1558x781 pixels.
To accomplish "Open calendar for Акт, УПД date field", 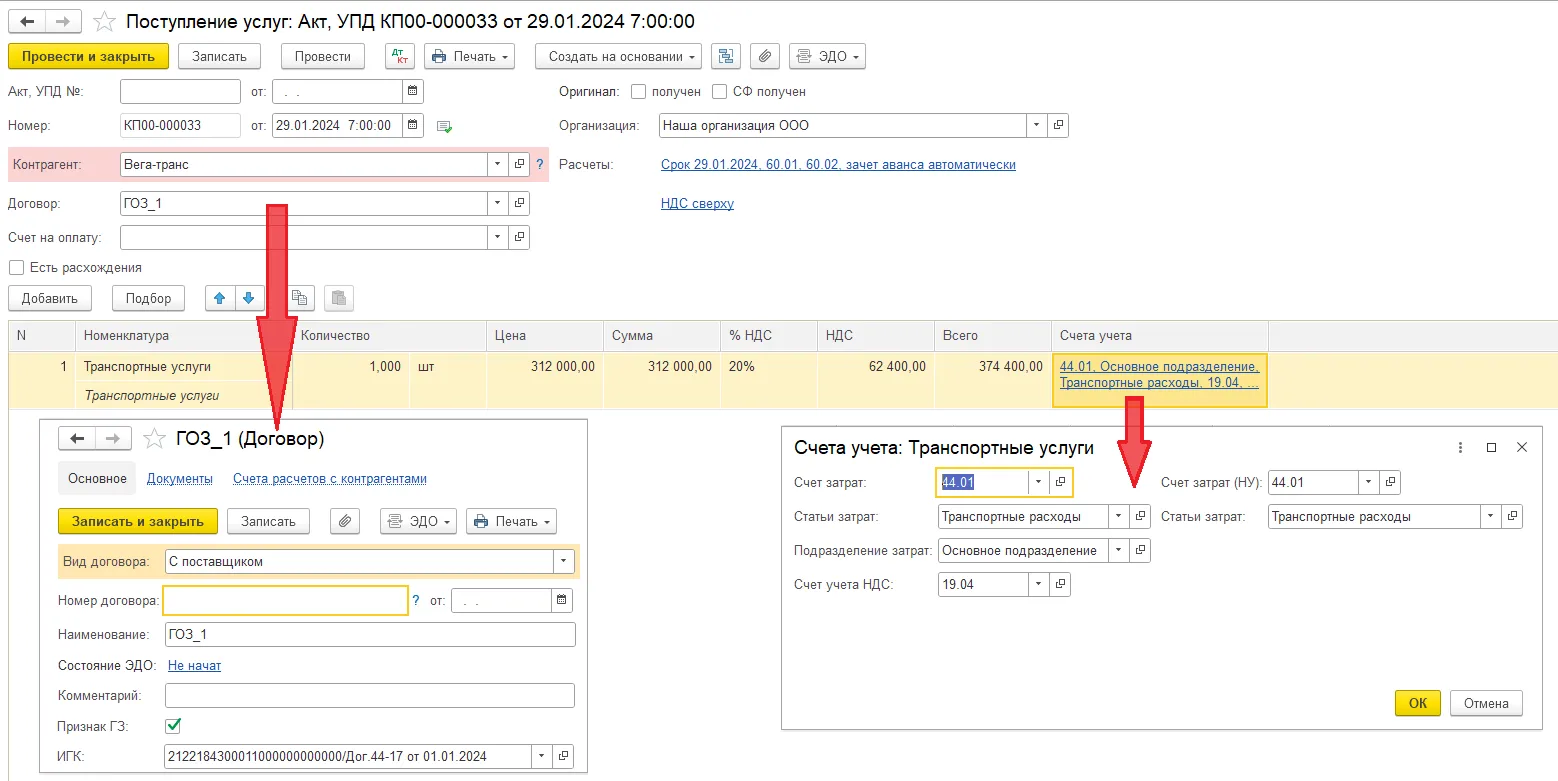I will tap(412, 92).
